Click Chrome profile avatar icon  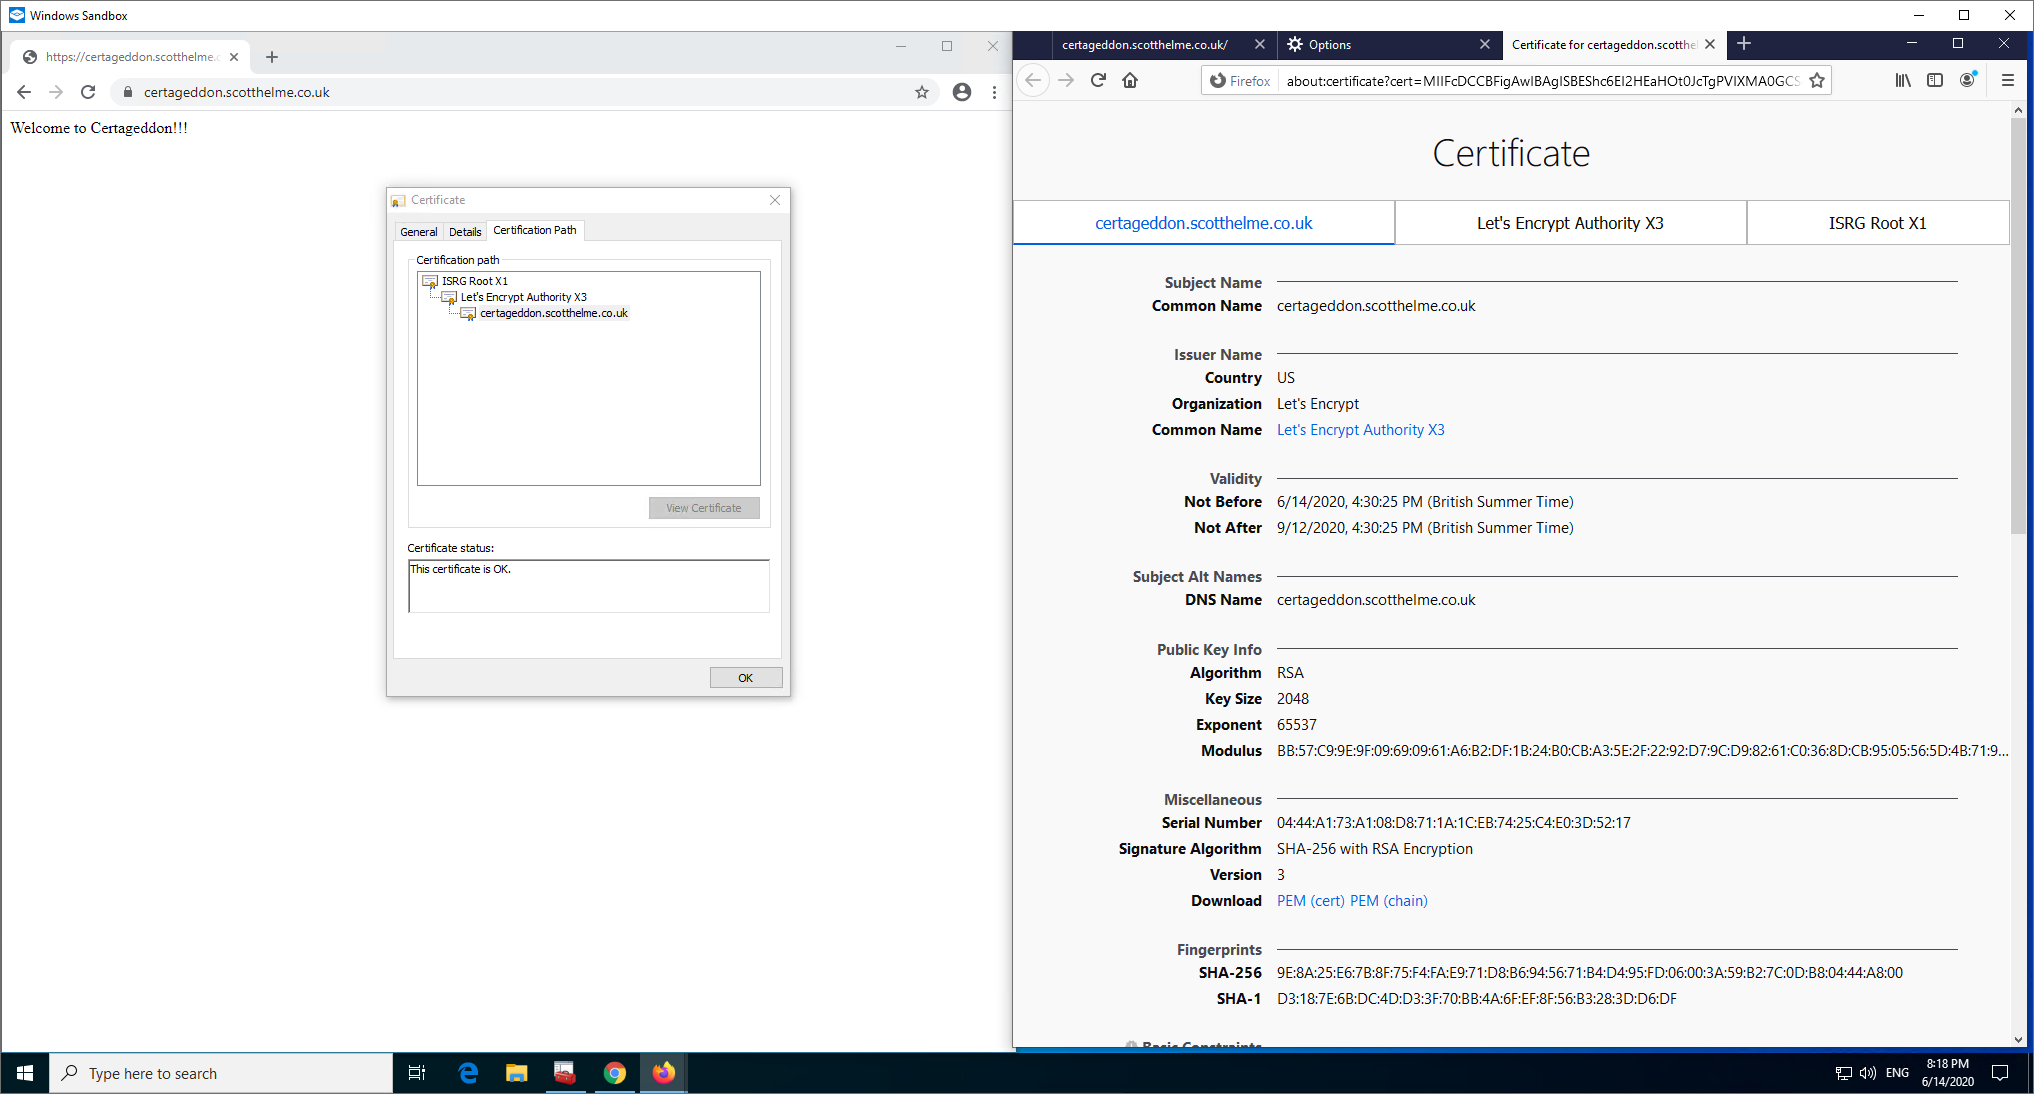pos(961,92)
